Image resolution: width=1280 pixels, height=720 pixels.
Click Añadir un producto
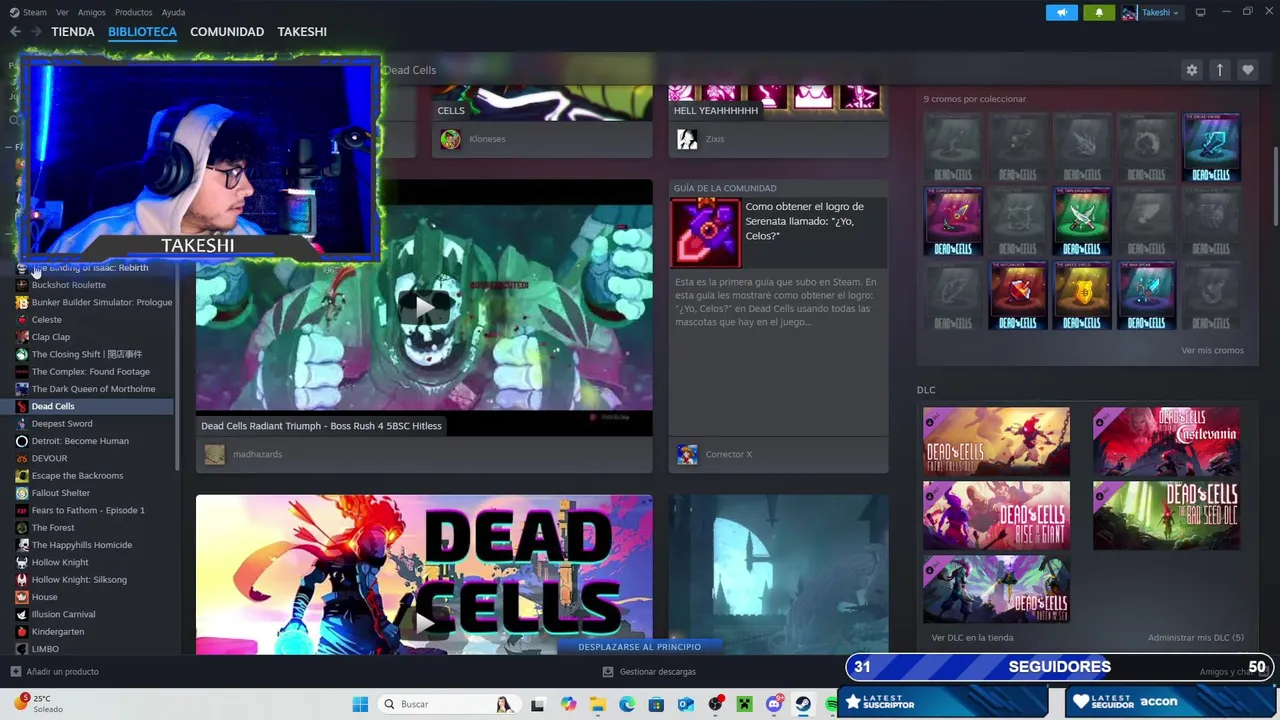point(54,672)
